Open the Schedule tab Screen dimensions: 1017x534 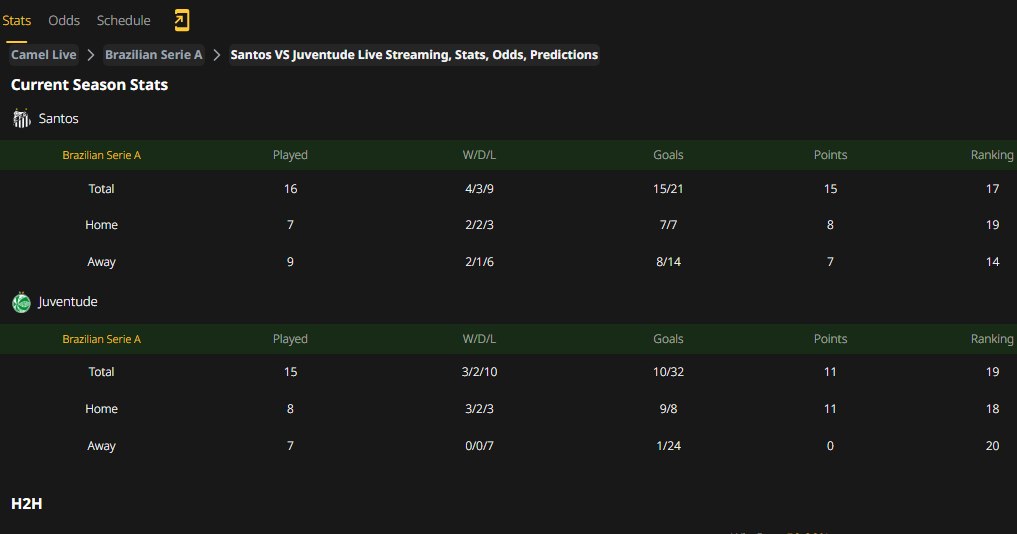coord(123,20)
